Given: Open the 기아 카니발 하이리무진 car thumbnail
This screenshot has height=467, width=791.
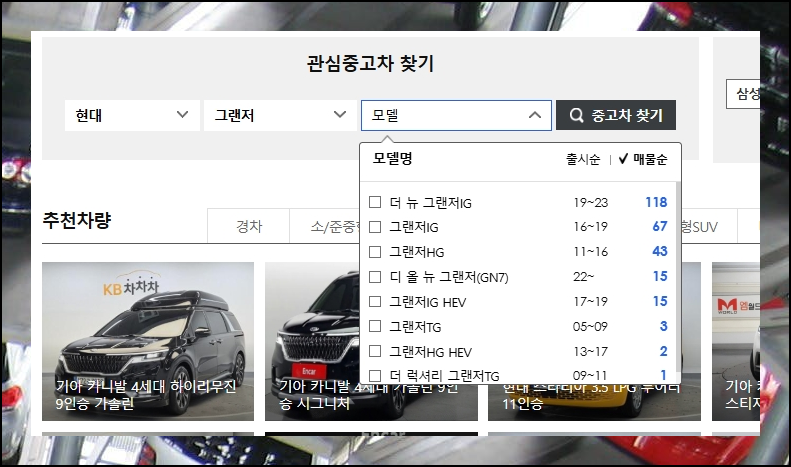Looking at the screenshot, I should click(x=148, y=341).
